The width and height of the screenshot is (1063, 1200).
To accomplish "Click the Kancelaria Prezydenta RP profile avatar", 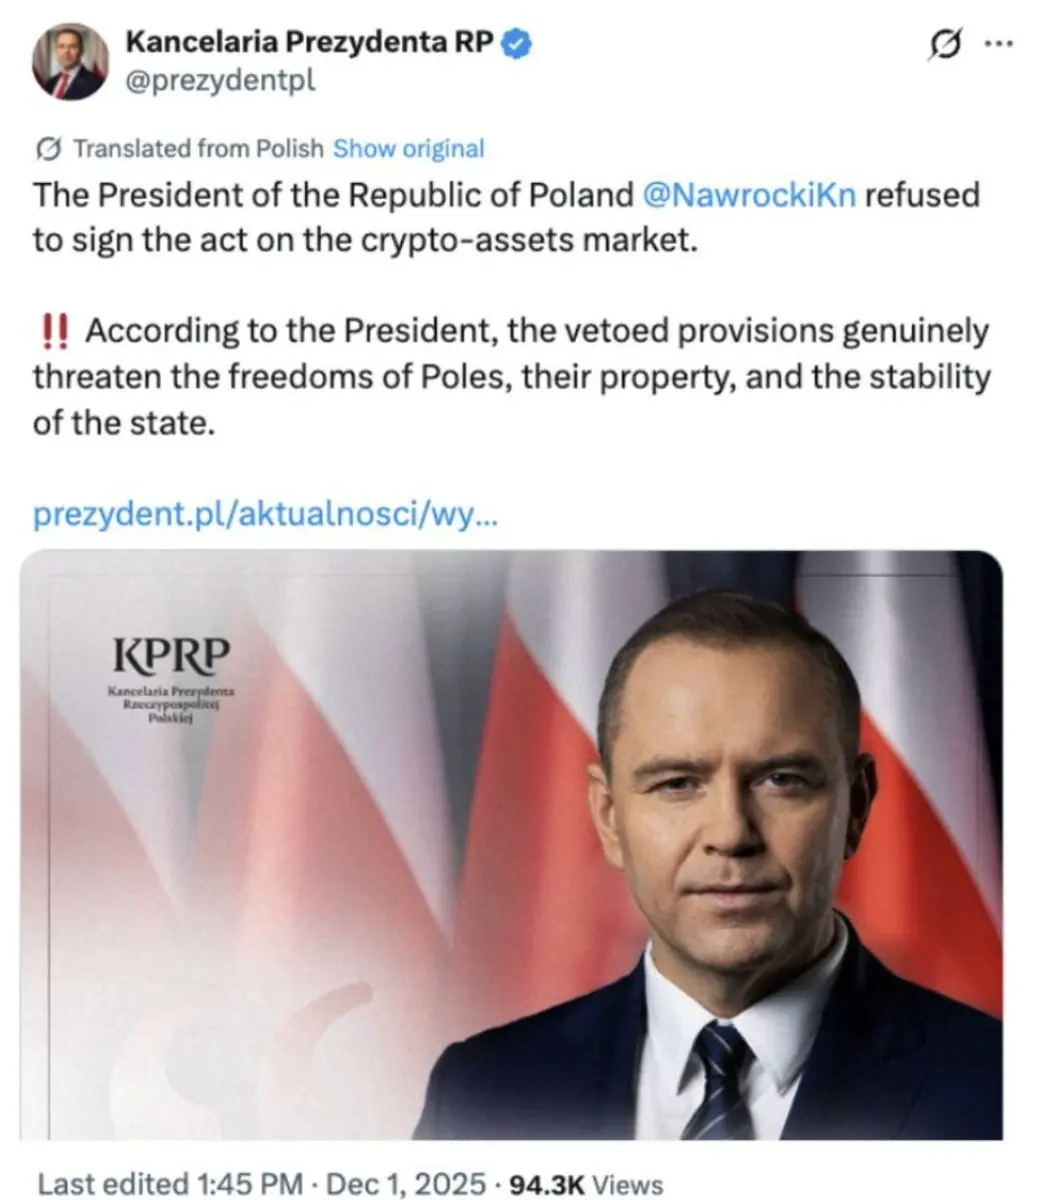I will (69, 62).
